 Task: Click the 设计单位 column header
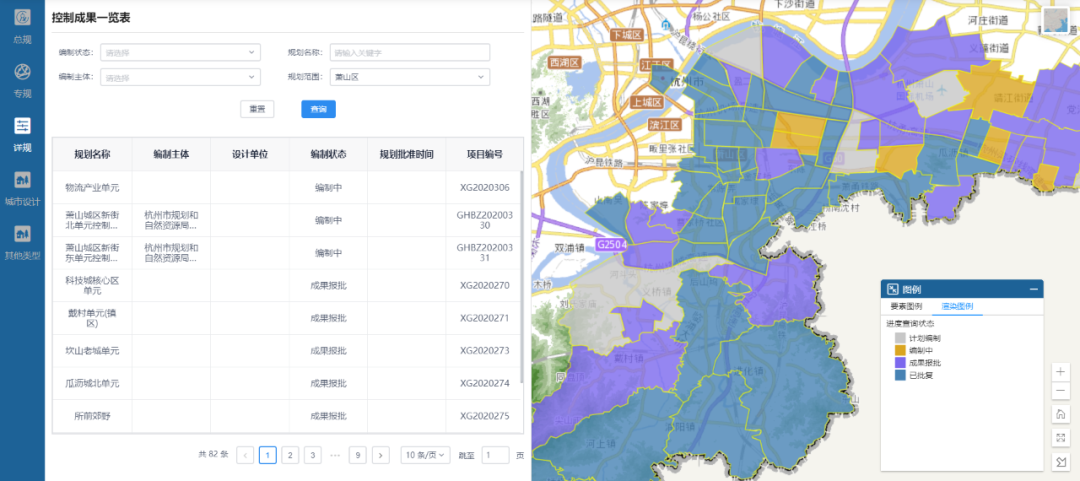click(249, 154)
